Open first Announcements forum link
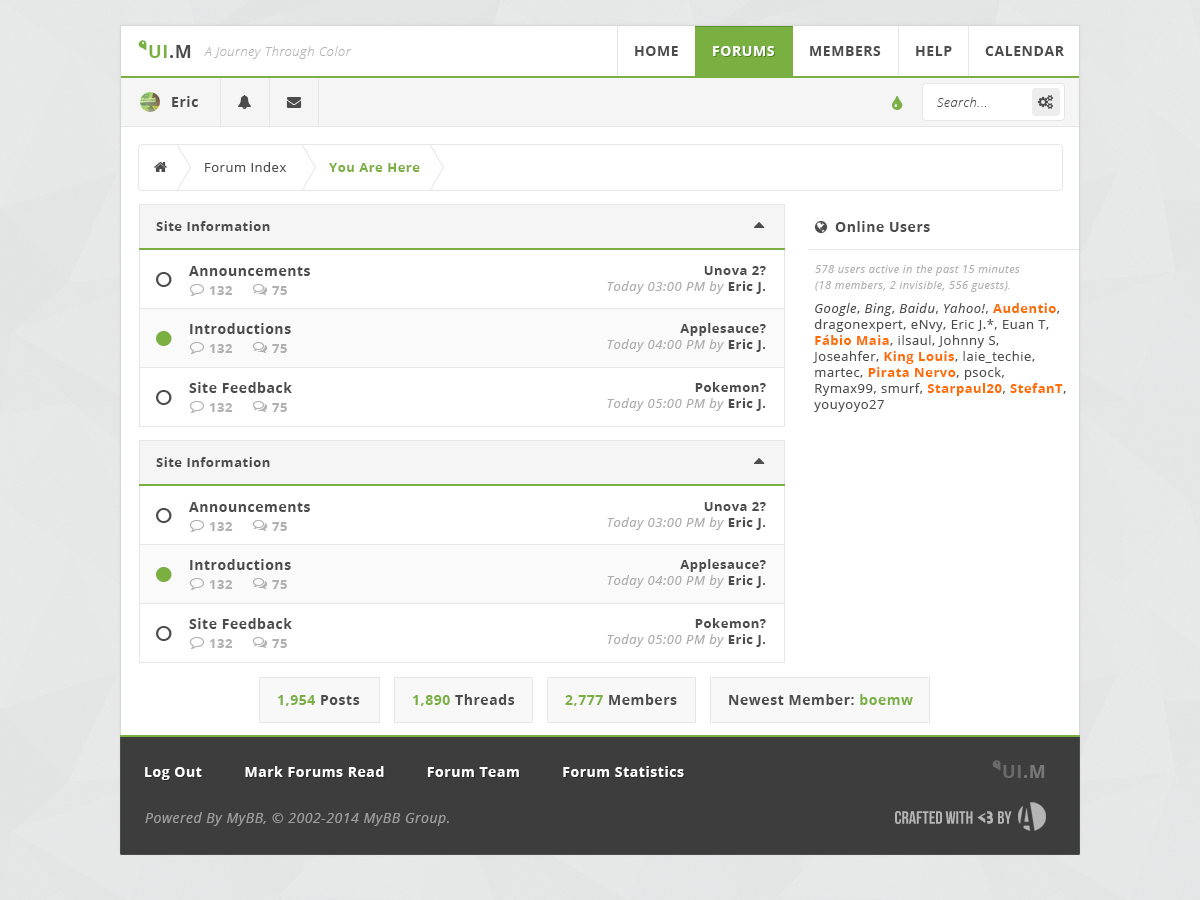Screen dimensions: 1200x900 tap(249, 271)
